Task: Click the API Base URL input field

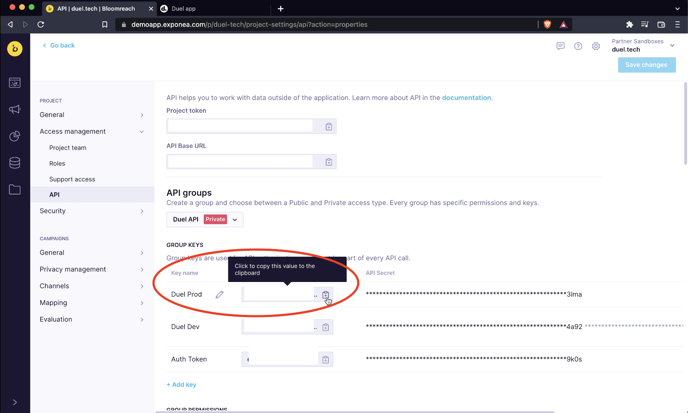Action: point(240,162)
